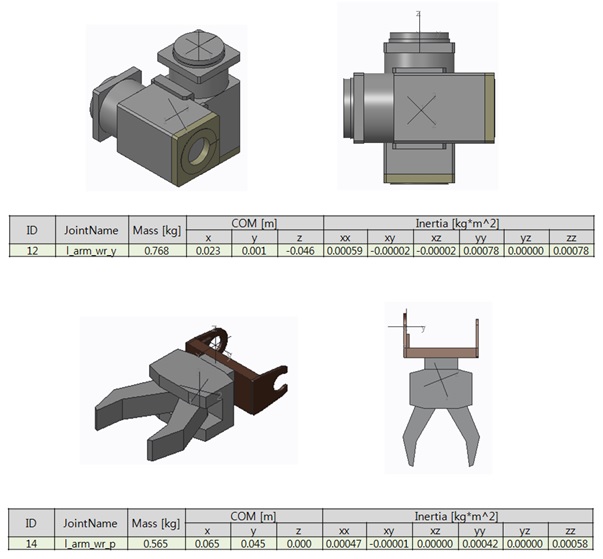Select the mass value 0.565
Viewport: 603px width, 559px height.
click(156, 544)
